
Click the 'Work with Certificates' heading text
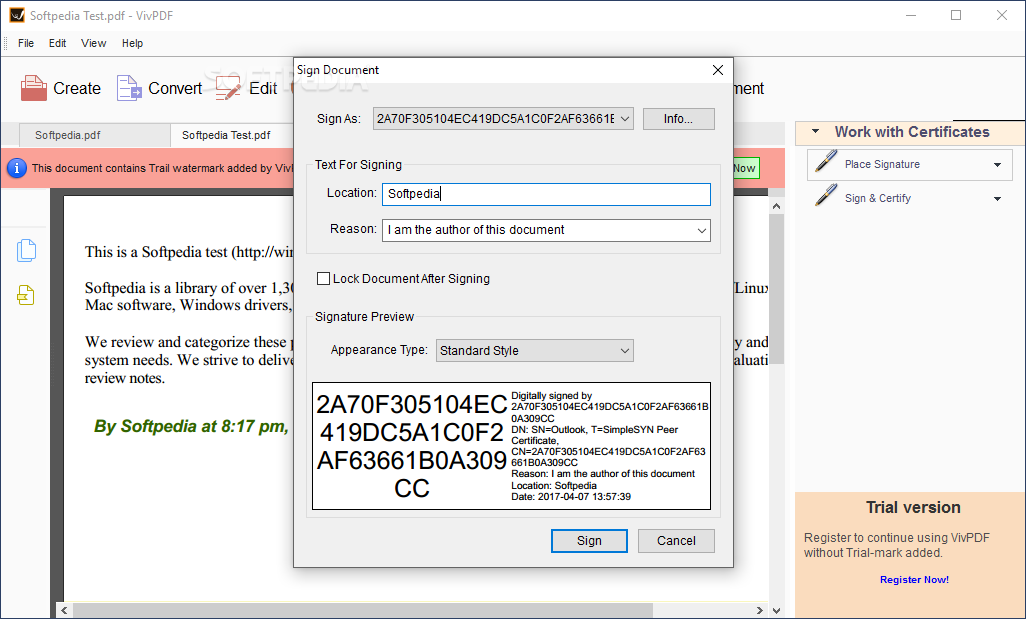(912, 132)
